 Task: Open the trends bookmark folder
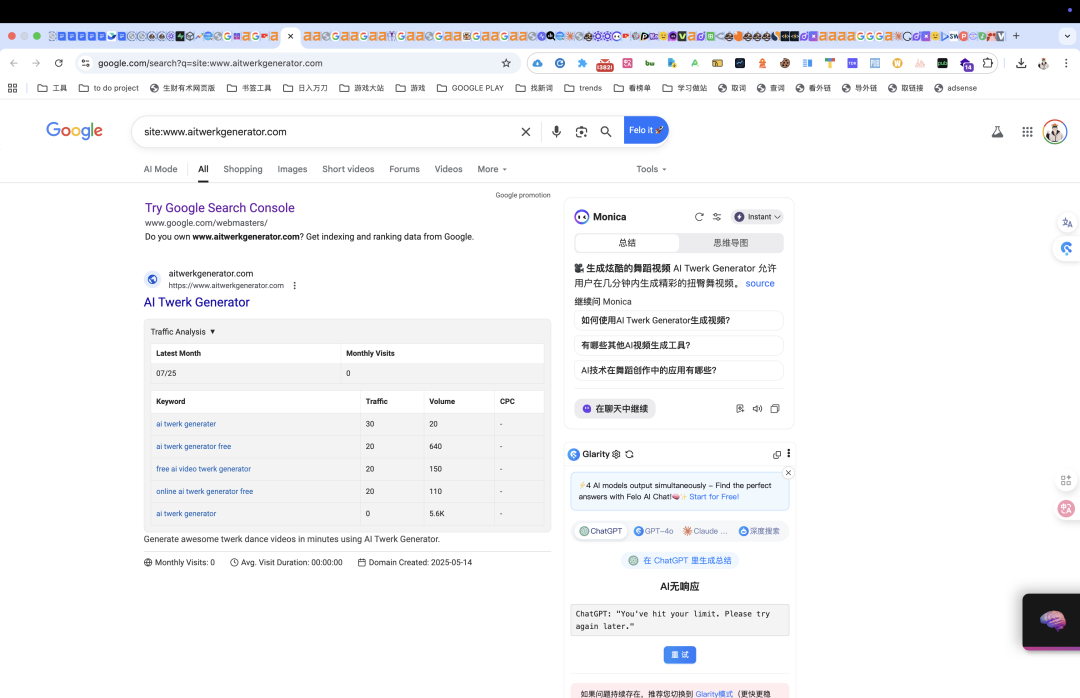pyautogui.click(x=583, y=88)
